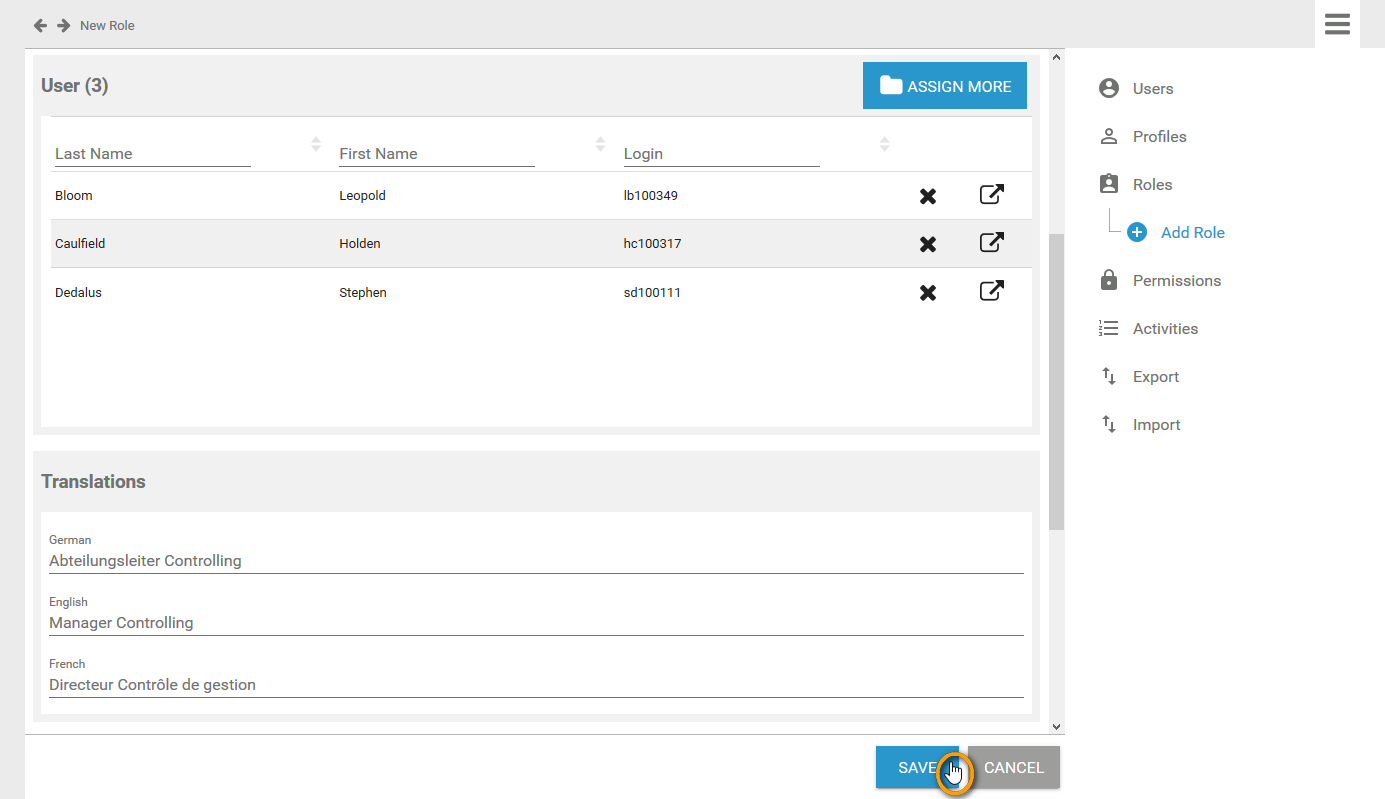Open the hamburger menu at top right

point(1337,24)
